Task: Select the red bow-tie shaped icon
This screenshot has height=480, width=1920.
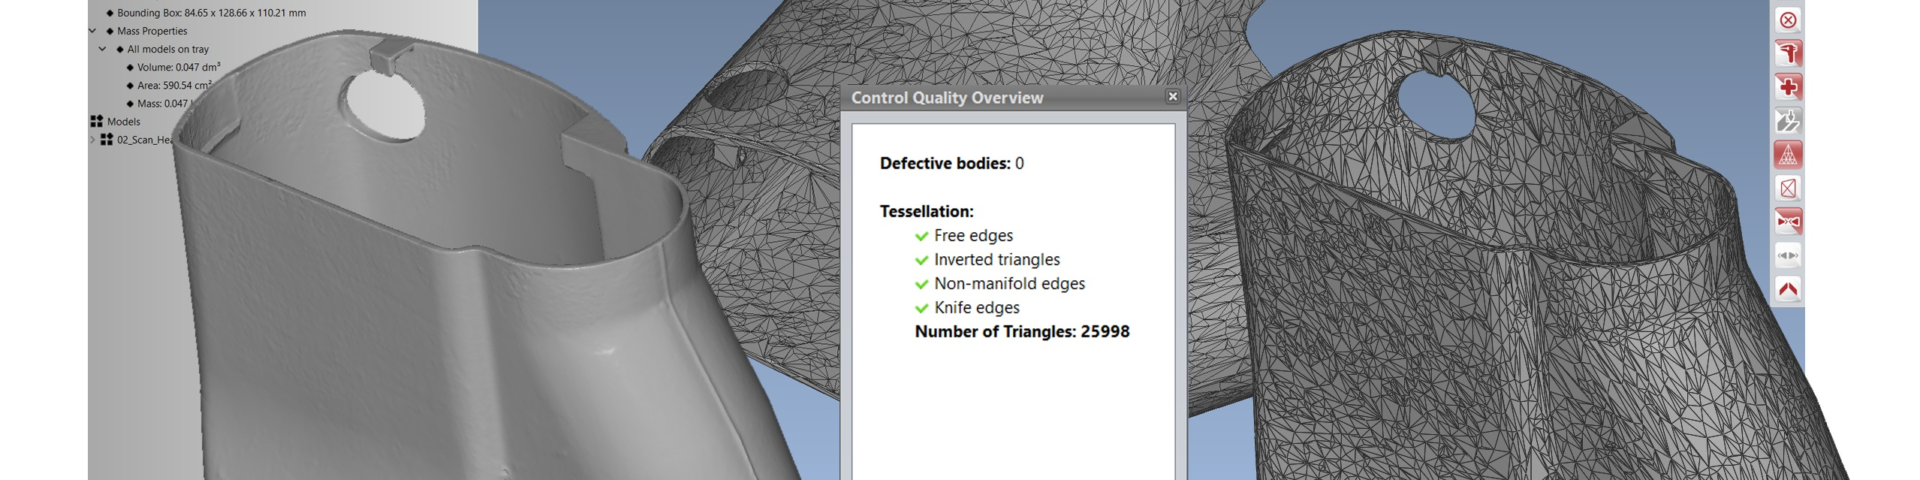Action: tap(1788, 221)
